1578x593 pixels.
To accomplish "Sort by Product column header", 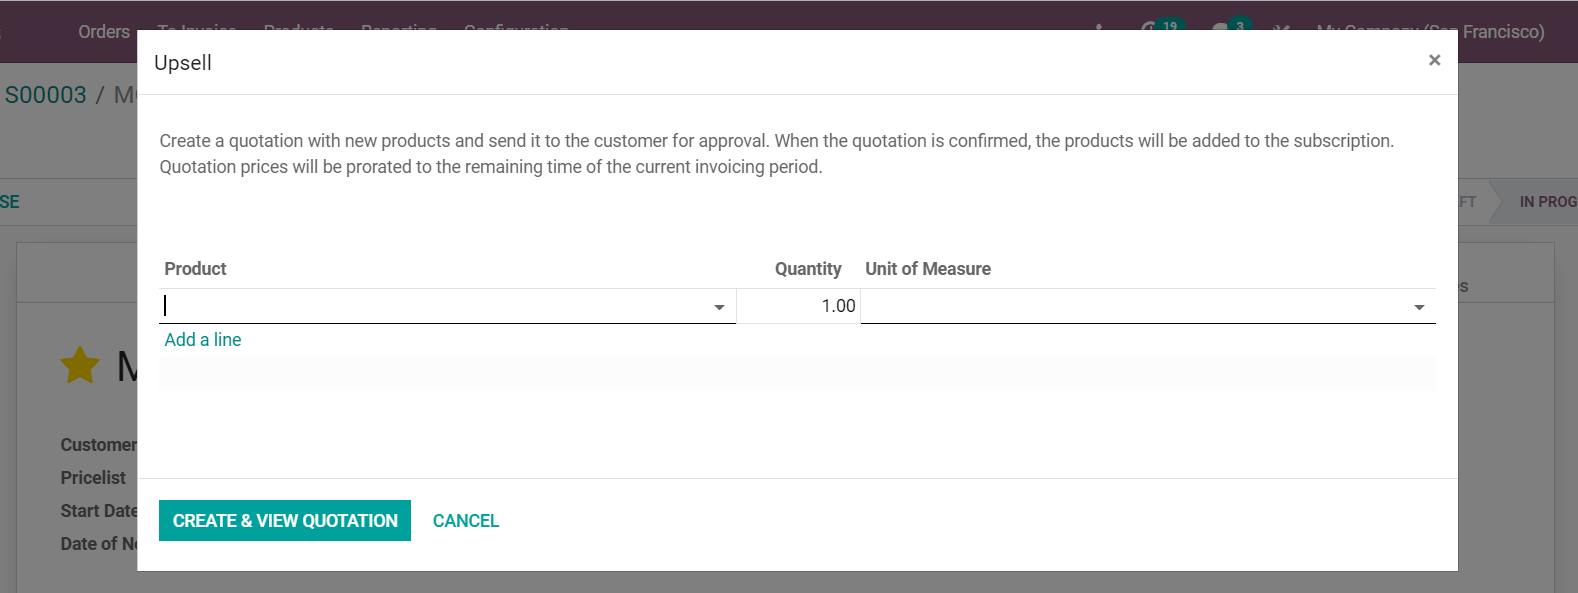I will (x=195, y=269).
